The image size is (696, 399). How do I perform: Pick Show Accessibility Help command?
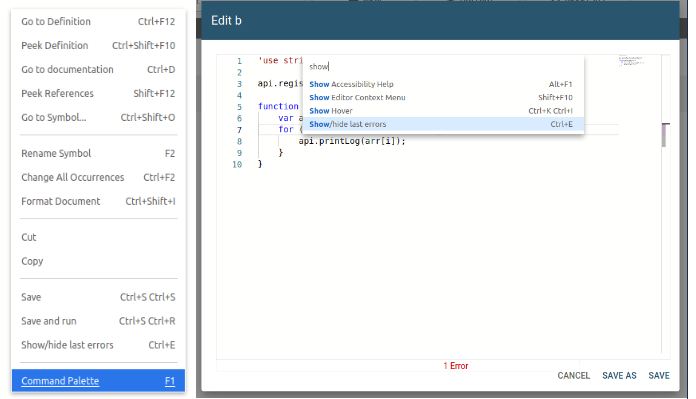click(443, 84)
